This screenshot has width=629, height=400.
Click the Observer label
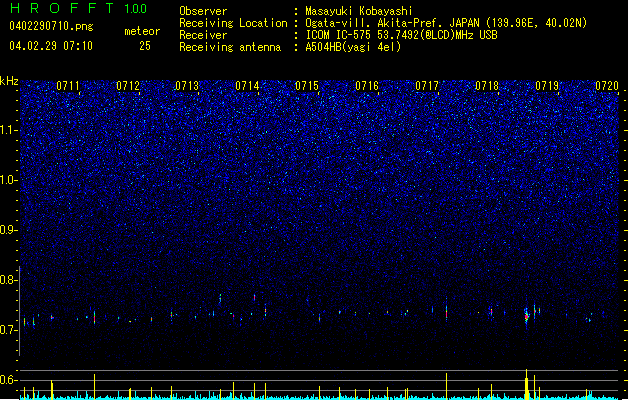203,11
